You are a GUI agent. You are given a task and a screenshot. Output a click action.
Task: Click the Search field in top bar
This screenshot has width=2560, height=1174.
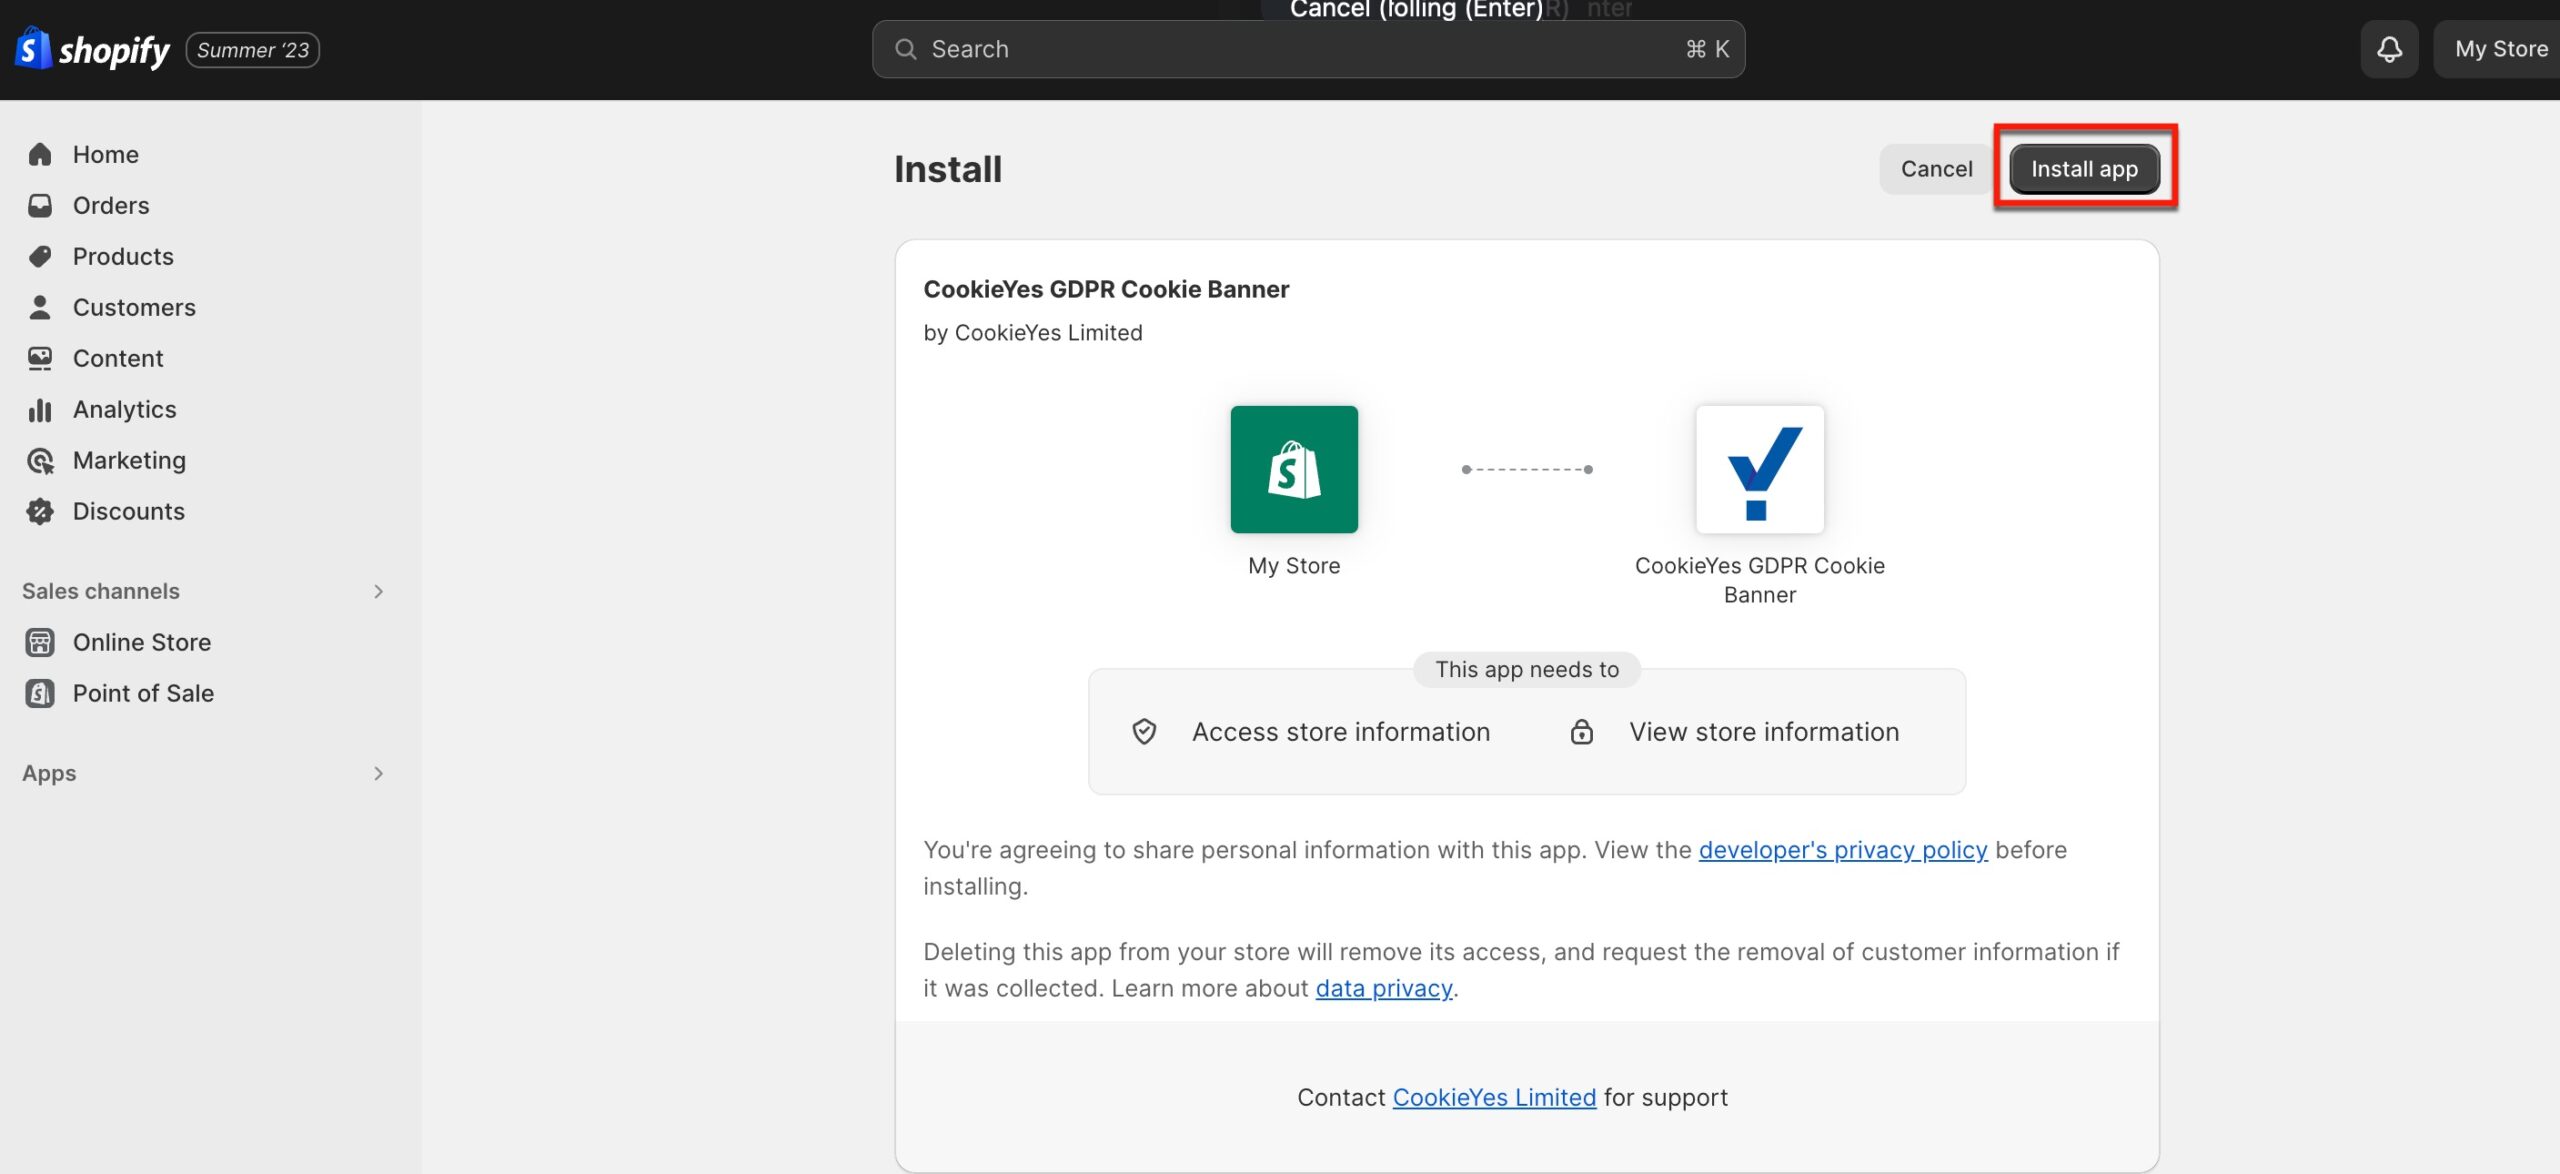point(1308,49)
